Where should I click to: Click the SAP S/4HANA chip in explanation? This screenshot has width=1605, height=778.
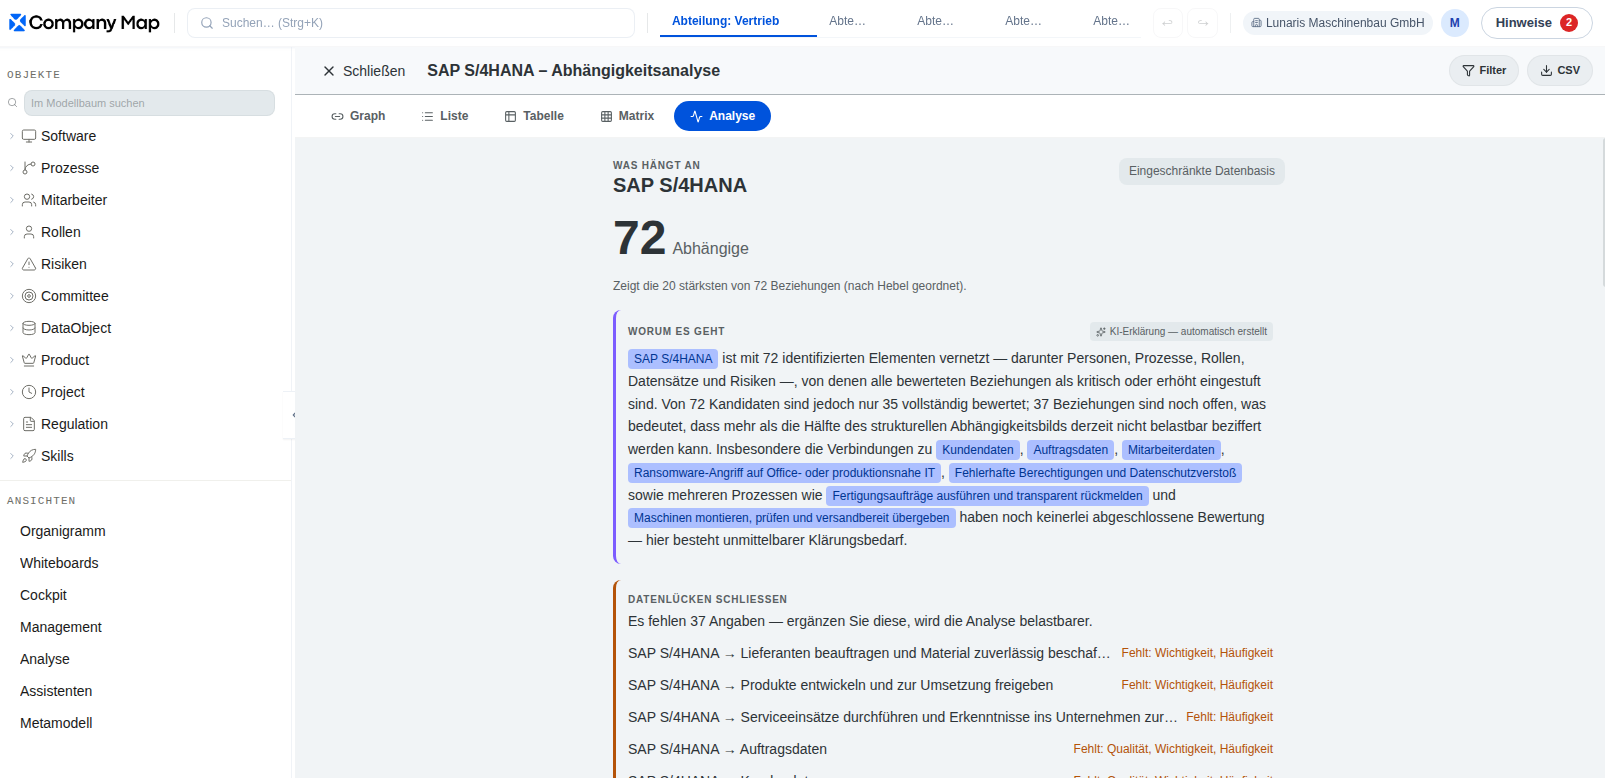[x=673, y=358]
